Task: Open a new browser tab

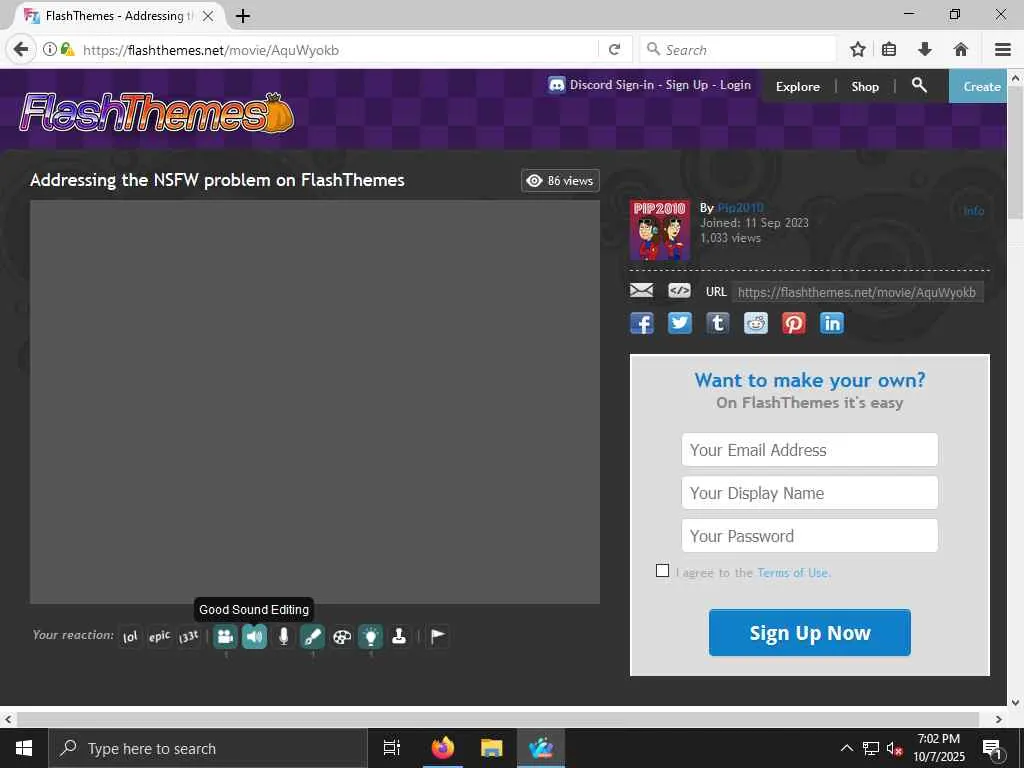Action: pos(242,16)
